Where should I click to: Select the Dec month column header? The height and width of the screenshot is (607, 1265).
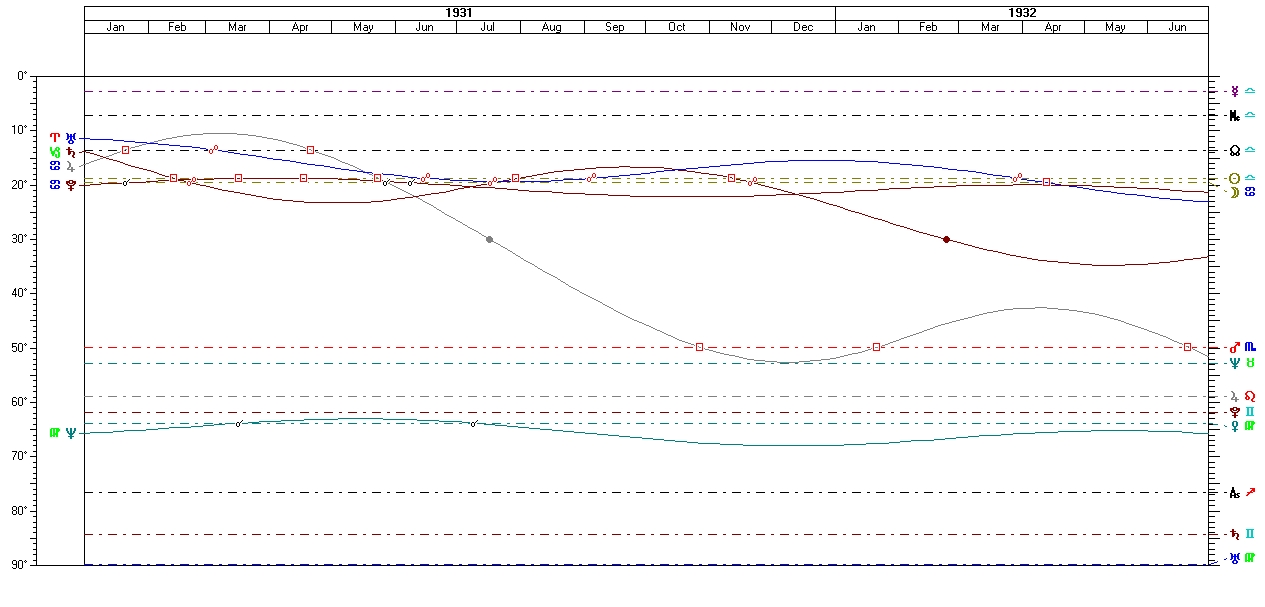coord(803,27)
